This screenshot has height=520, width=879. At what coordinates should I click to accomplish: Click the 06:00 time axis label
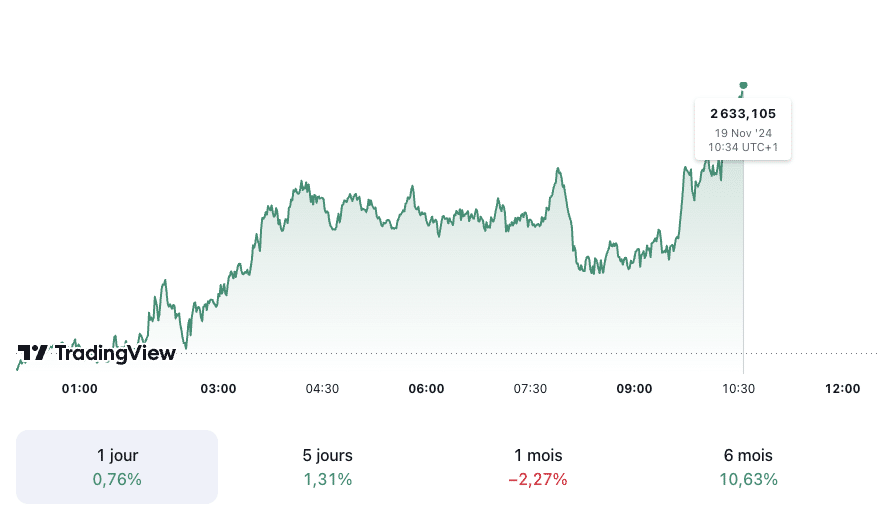click(427, 388)
